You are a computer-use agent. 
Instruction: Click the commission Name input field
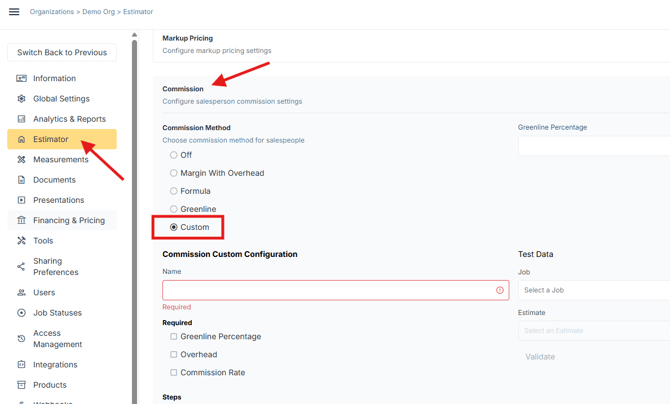328,290
